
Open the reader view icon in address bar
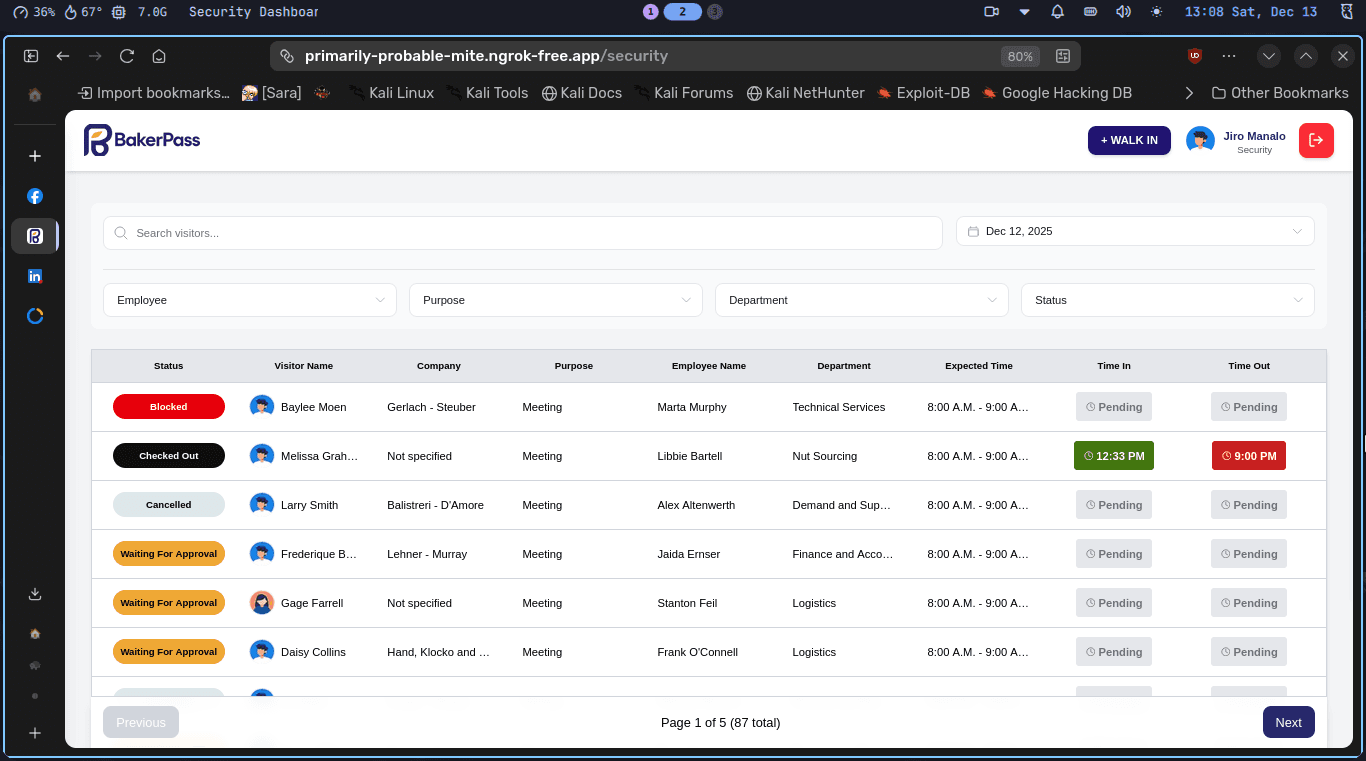(x=1063, y=56)
